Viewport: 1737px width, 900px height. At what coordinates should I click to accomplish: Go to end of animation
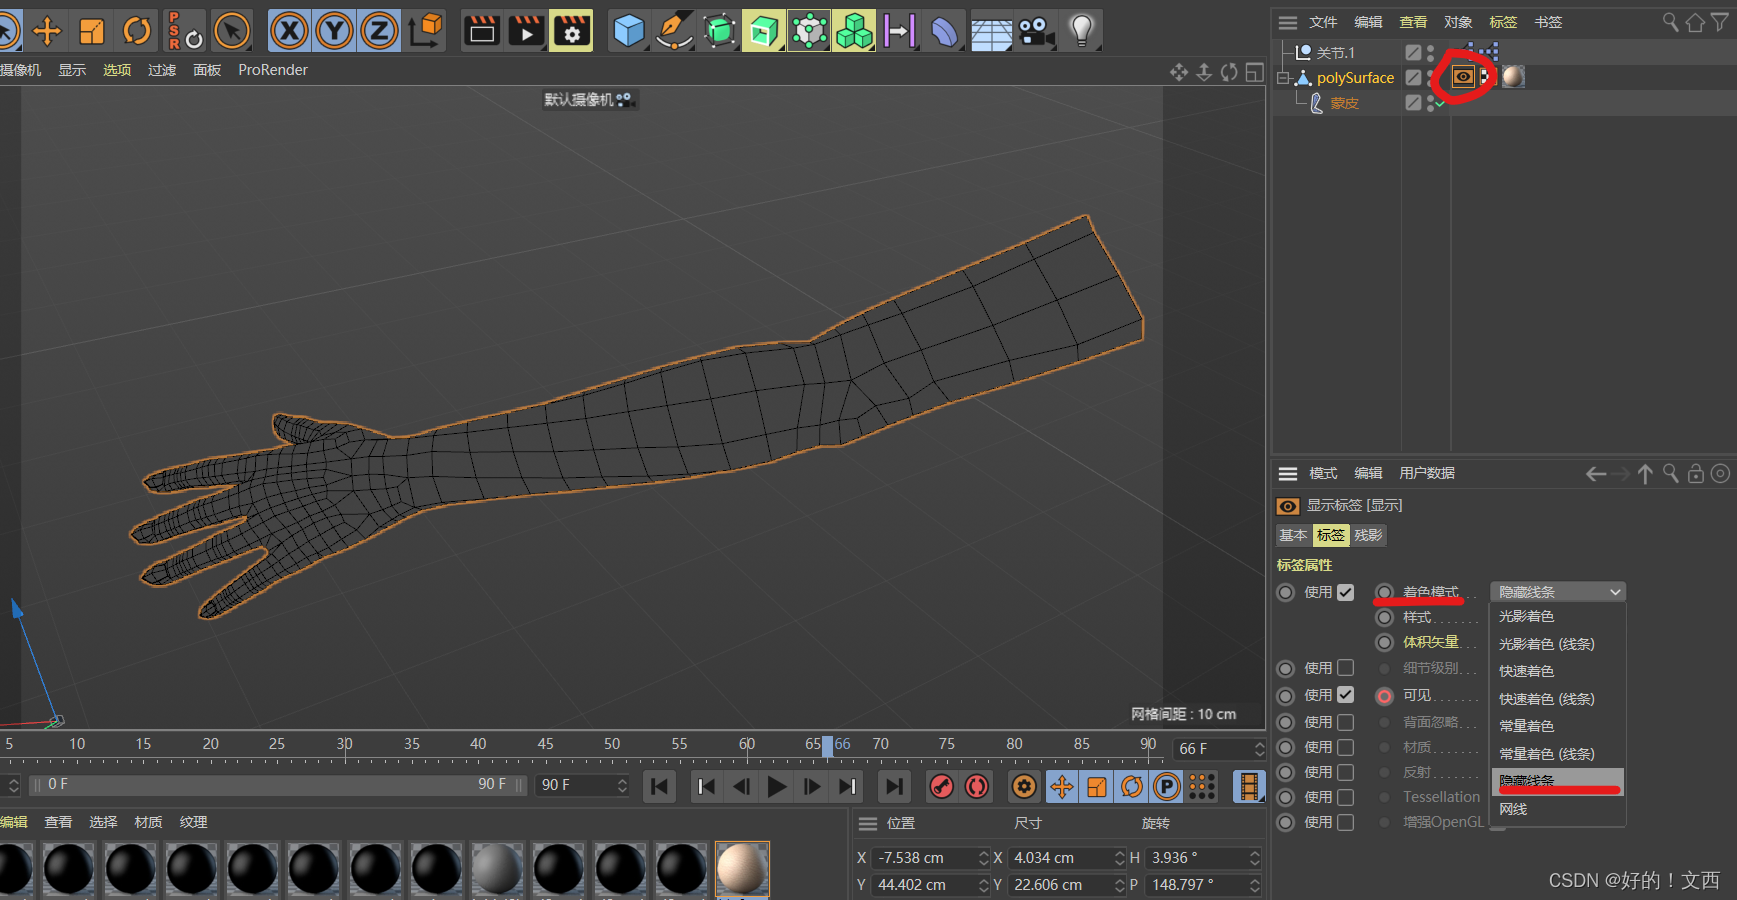pyautogui.click(x=894, y=787)
